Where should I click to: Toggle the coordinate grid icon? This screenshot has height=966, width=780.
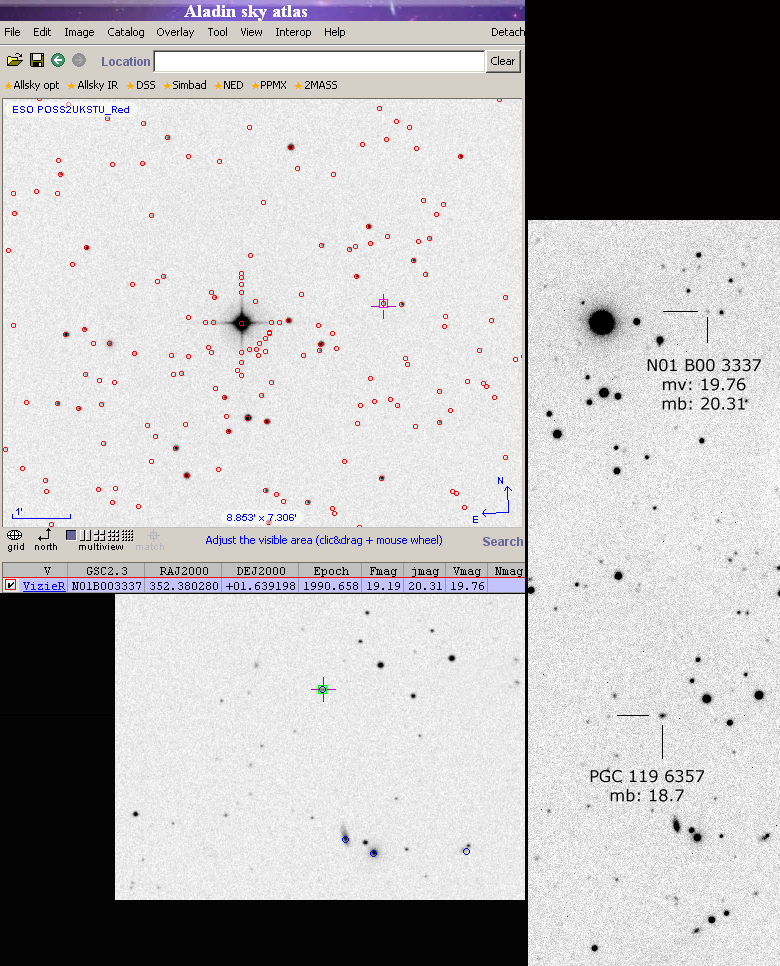coord(15,536)
